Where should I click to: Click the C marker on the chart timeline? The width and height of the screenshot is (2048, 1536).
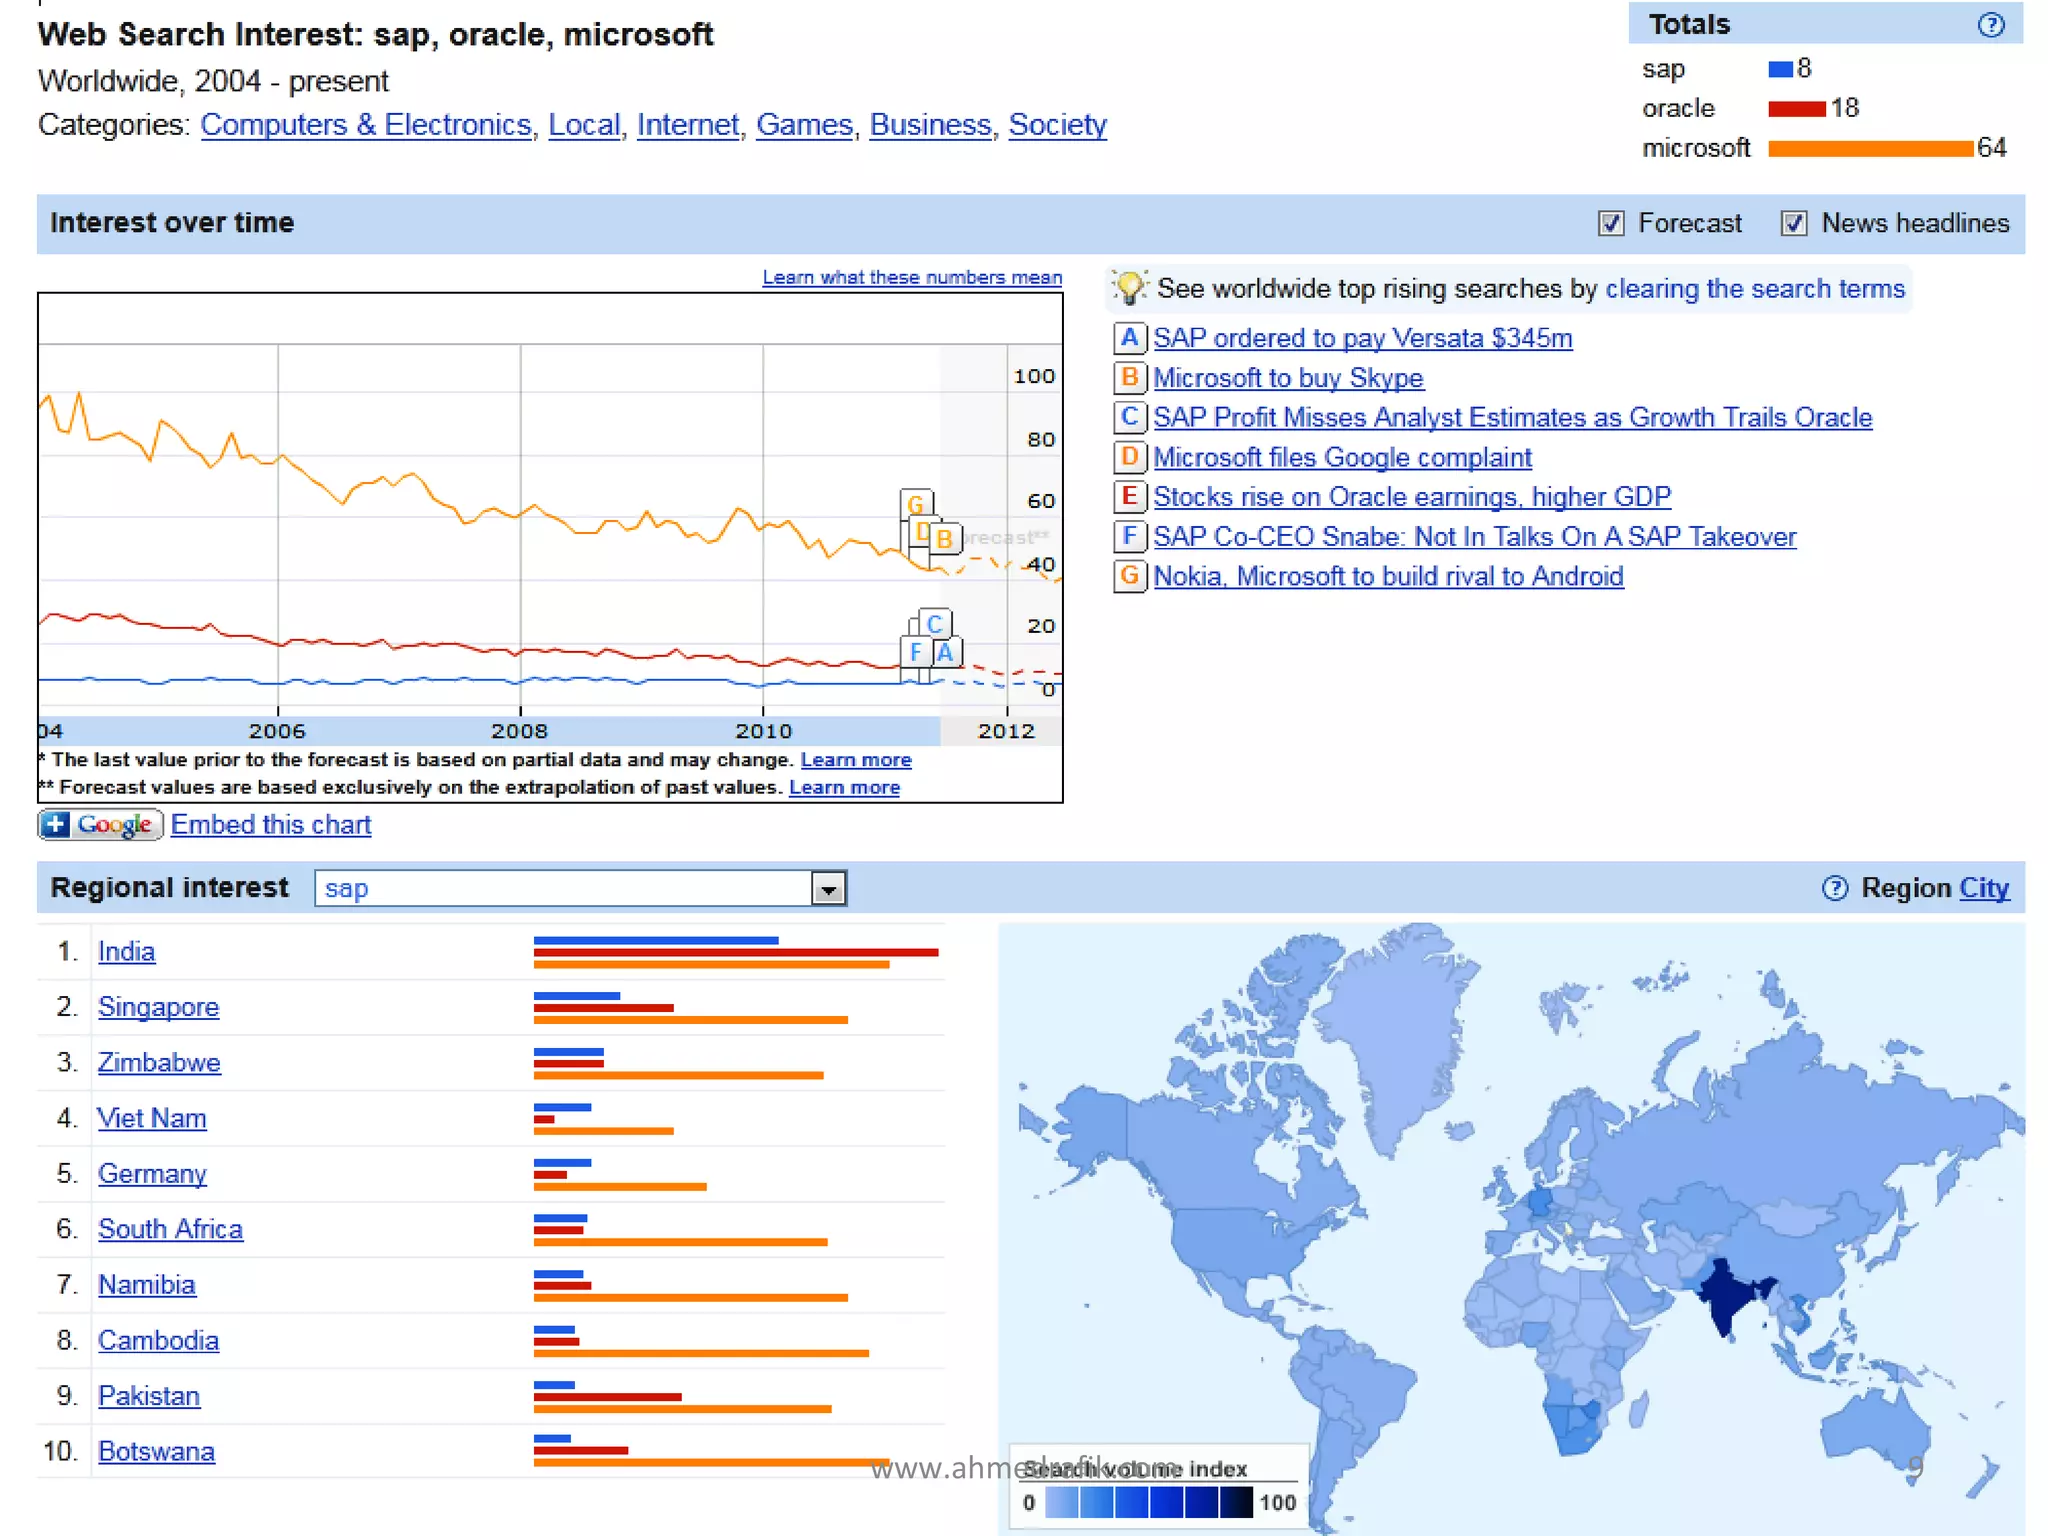934,624
